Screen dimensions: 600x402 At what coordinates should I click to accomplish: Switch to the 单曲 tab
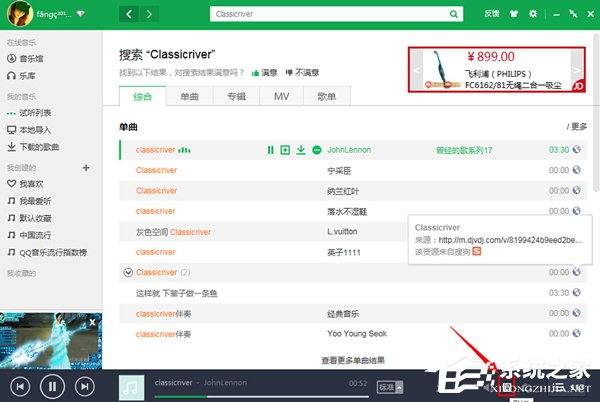coord(189,96)
